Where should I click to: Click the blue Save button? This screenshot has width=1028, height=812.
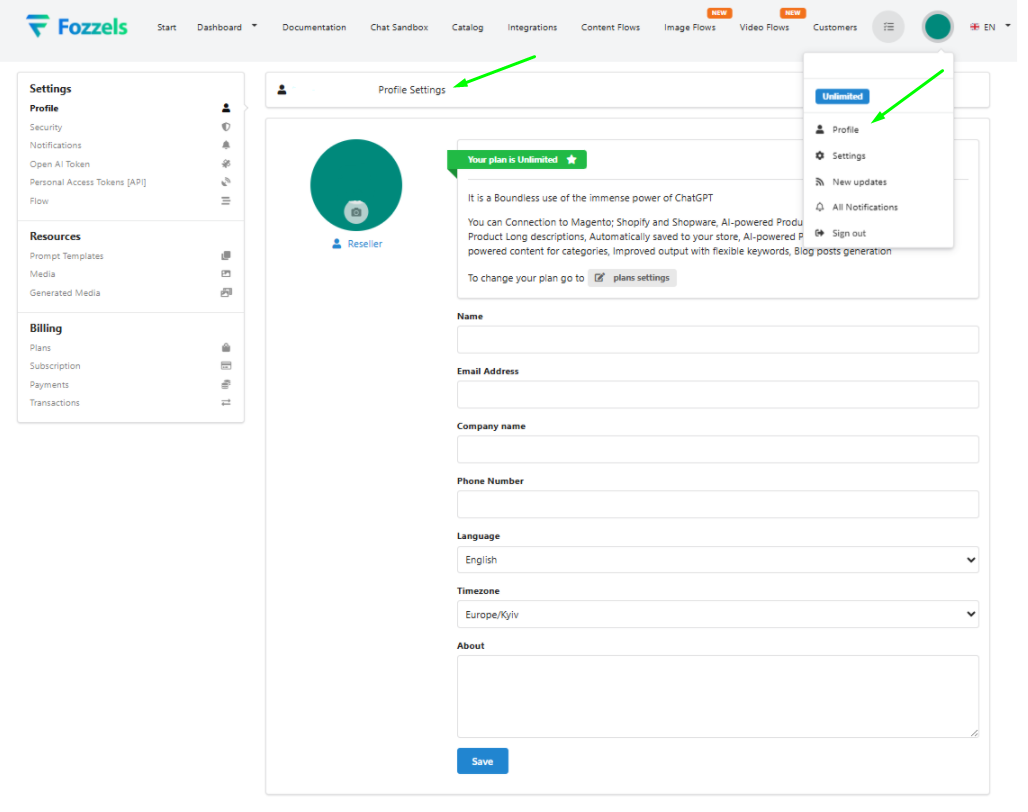[x=483, y=761]
